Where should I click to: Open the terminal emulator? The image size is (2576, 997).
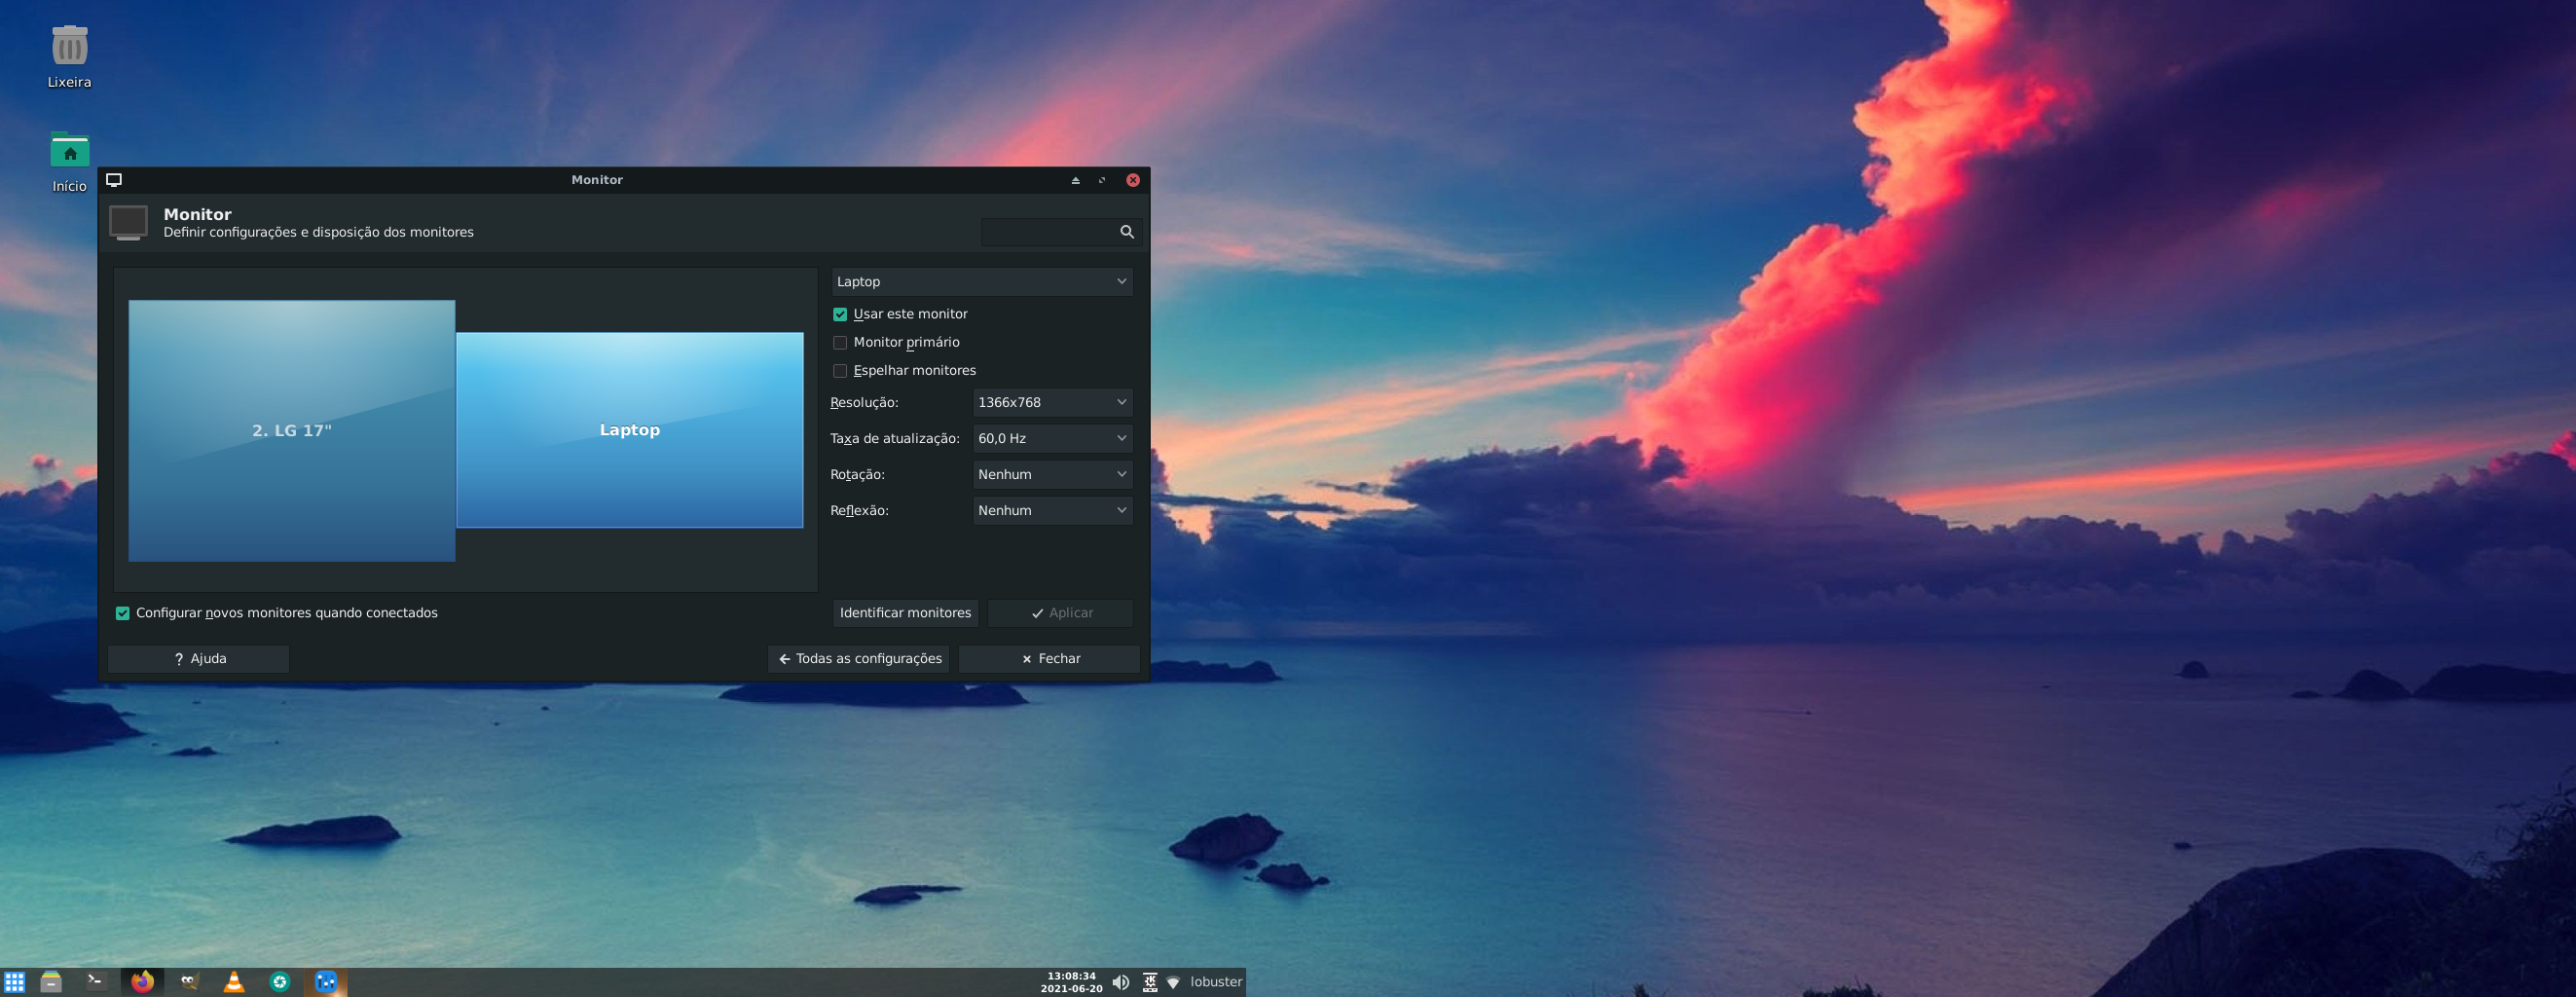(96, 982)
